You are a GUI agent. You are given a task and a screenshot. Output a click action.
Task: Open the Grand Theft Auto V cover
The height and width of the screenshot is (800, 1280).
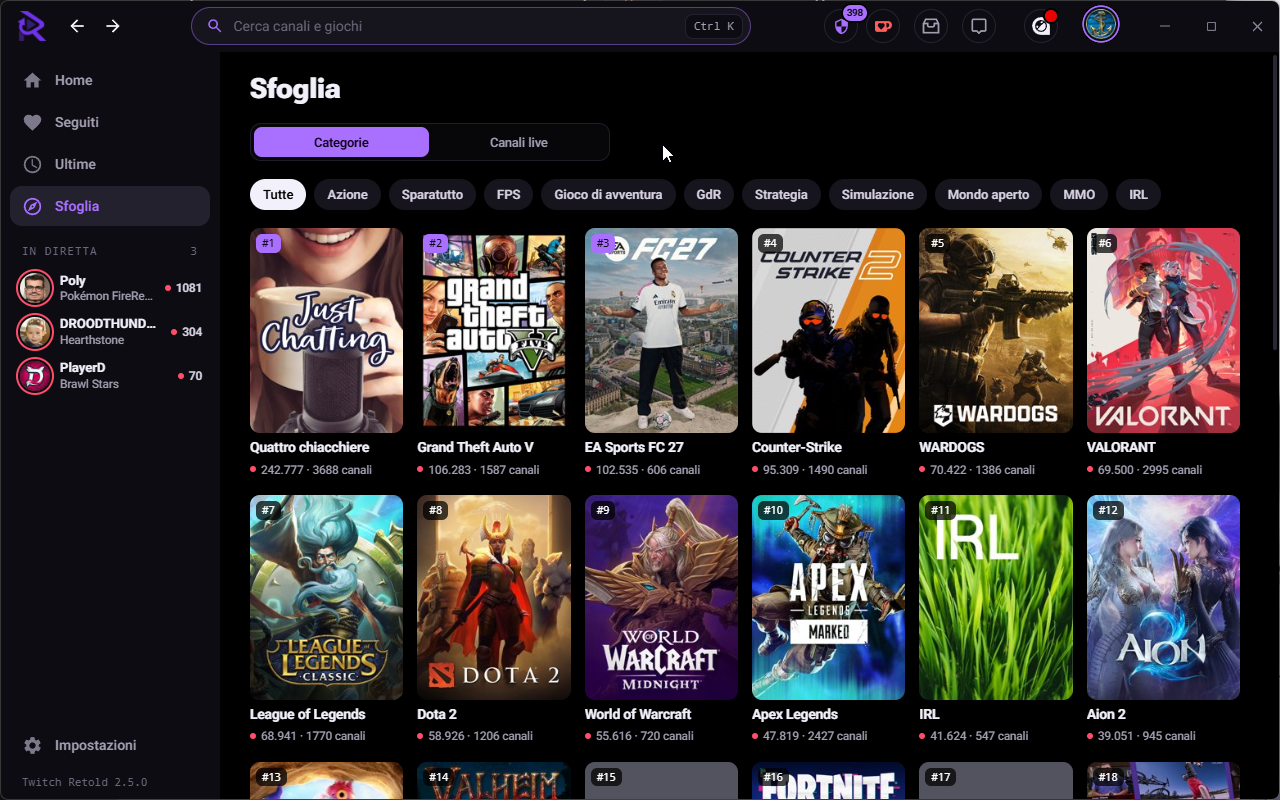pyautogui.click(x=494, y=330)
